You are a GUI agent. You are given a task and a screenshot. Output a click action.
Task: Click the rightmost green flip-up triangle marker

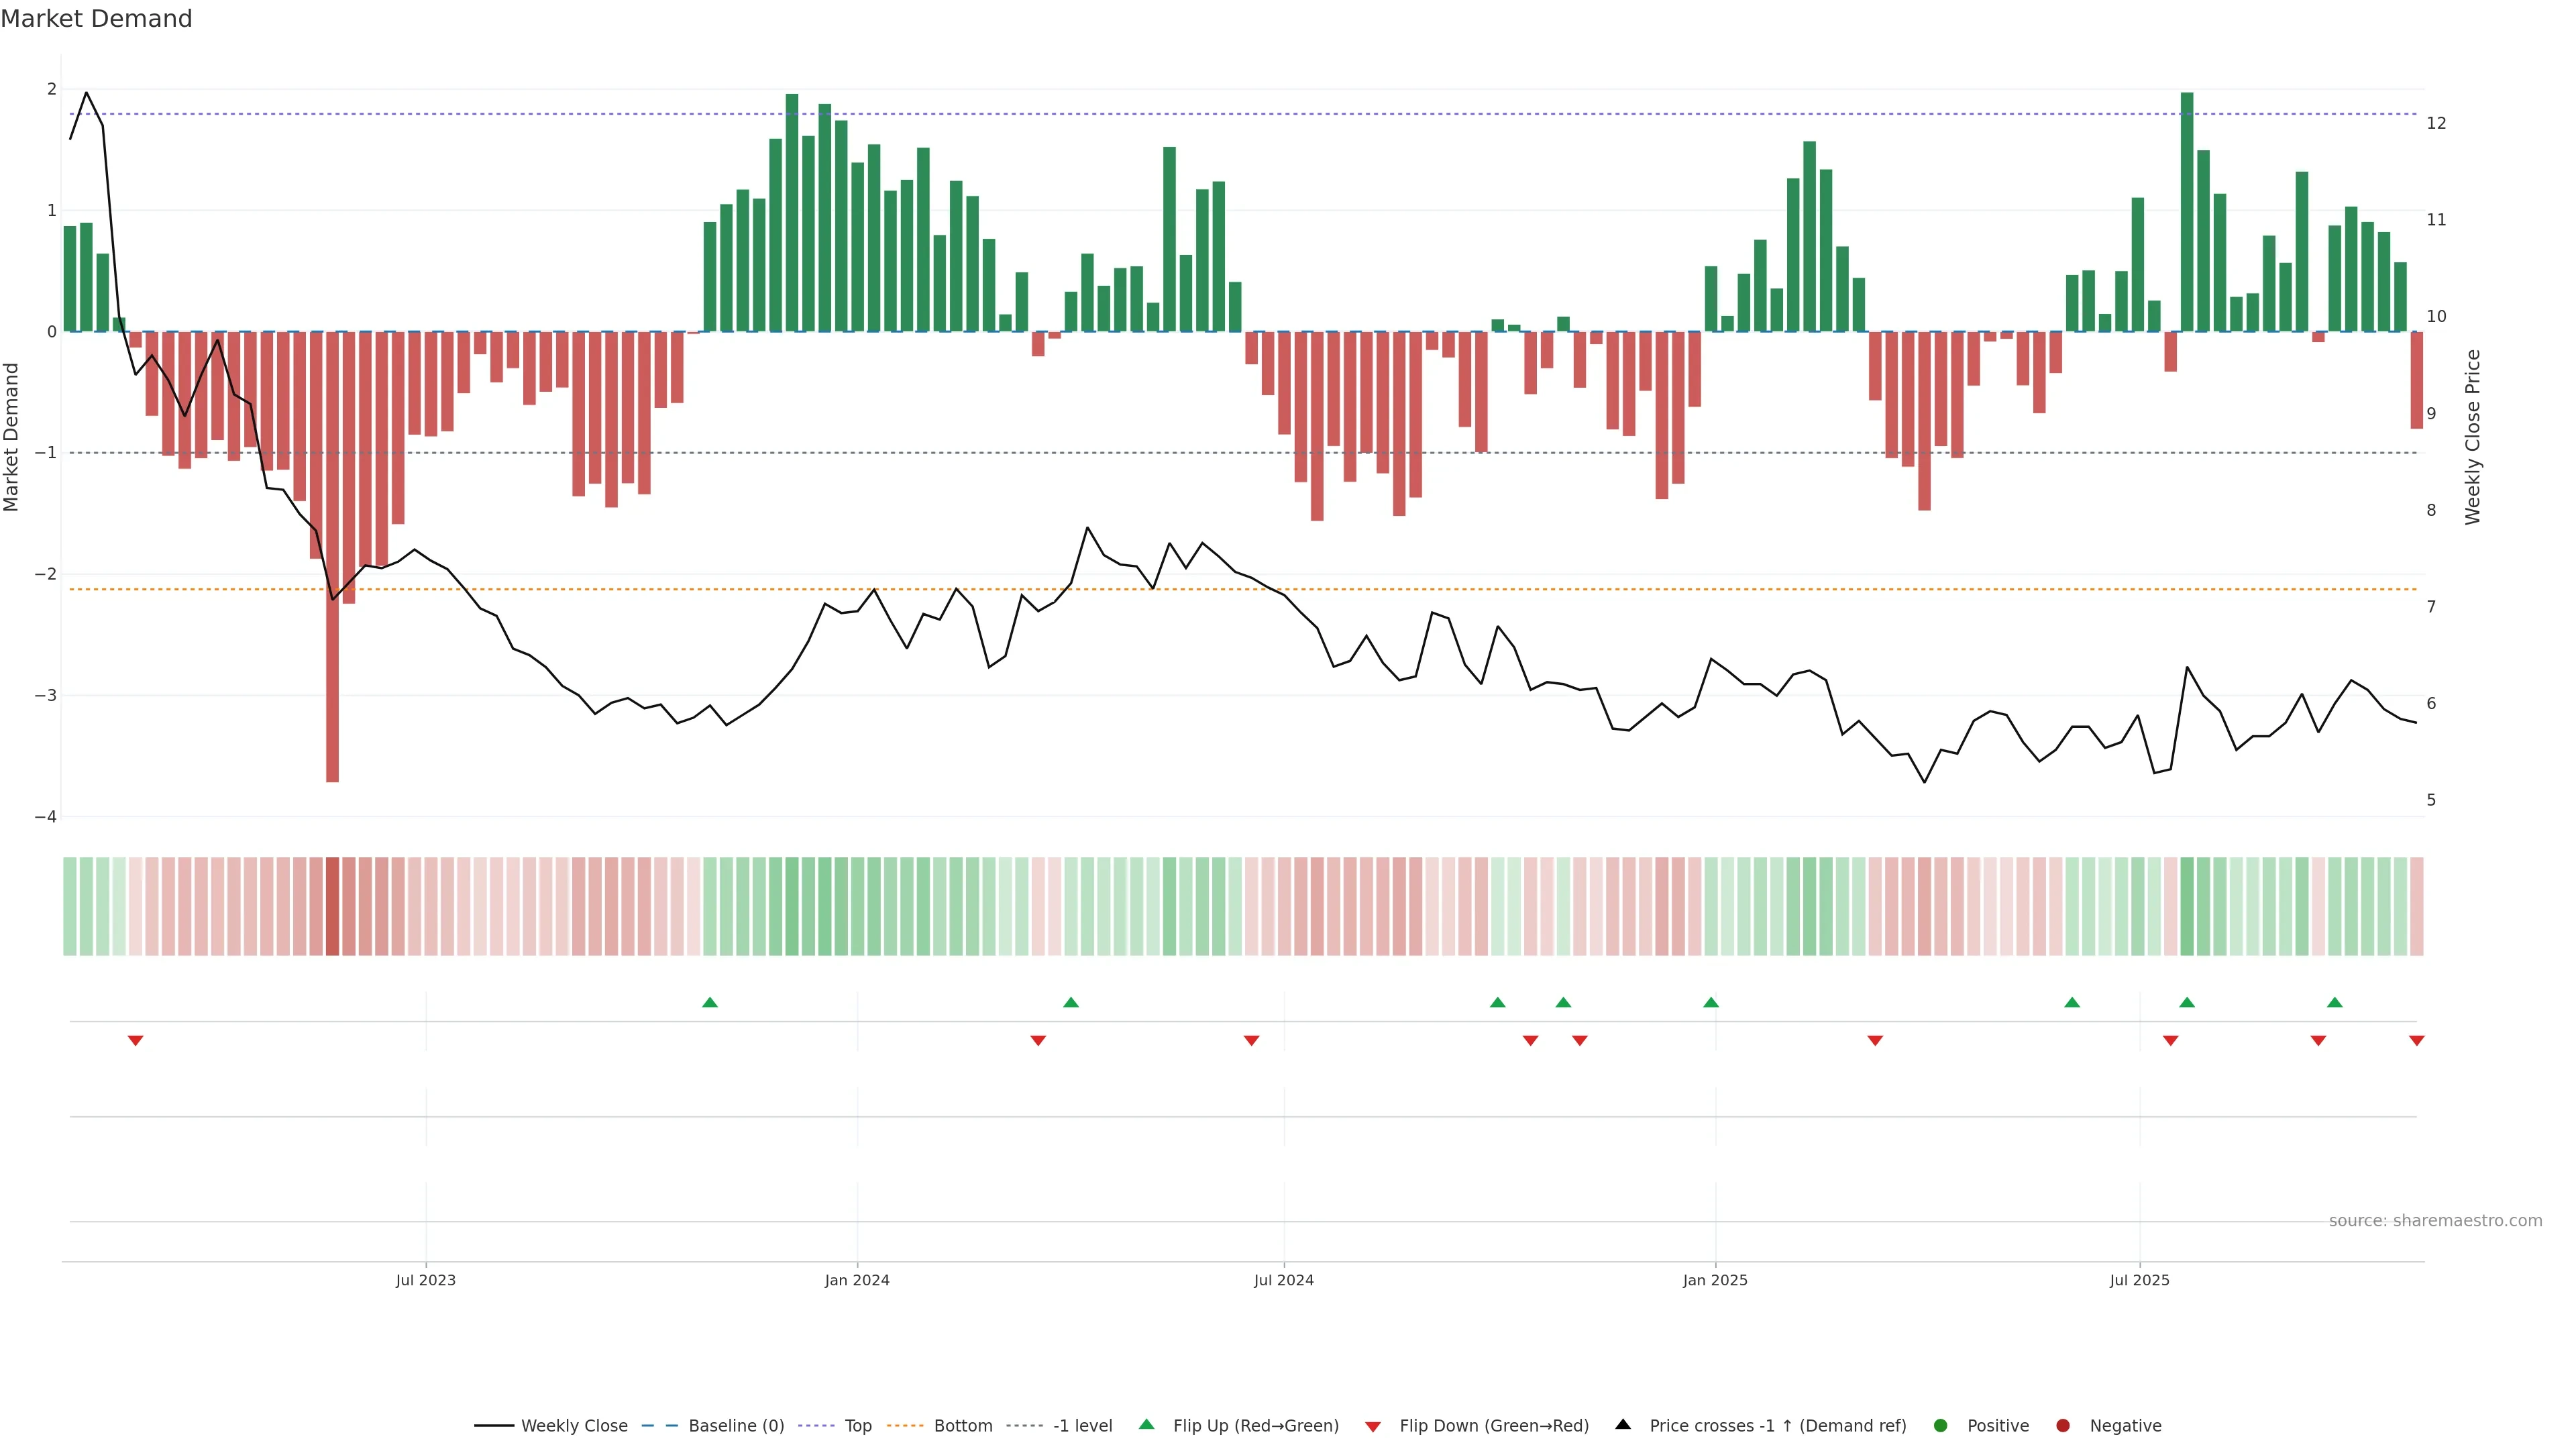pyautogui.click(x=2334, y=1002)
